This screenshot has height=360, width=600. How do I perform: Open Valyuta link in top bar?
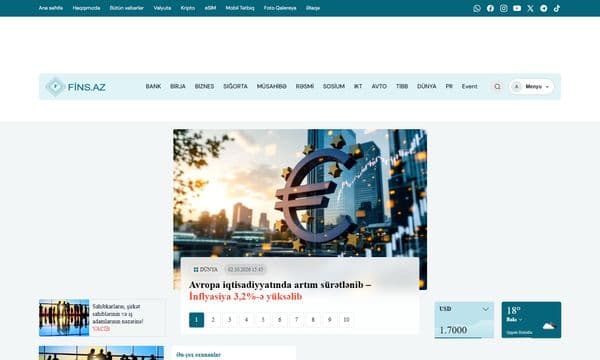[x=162, y=8]
